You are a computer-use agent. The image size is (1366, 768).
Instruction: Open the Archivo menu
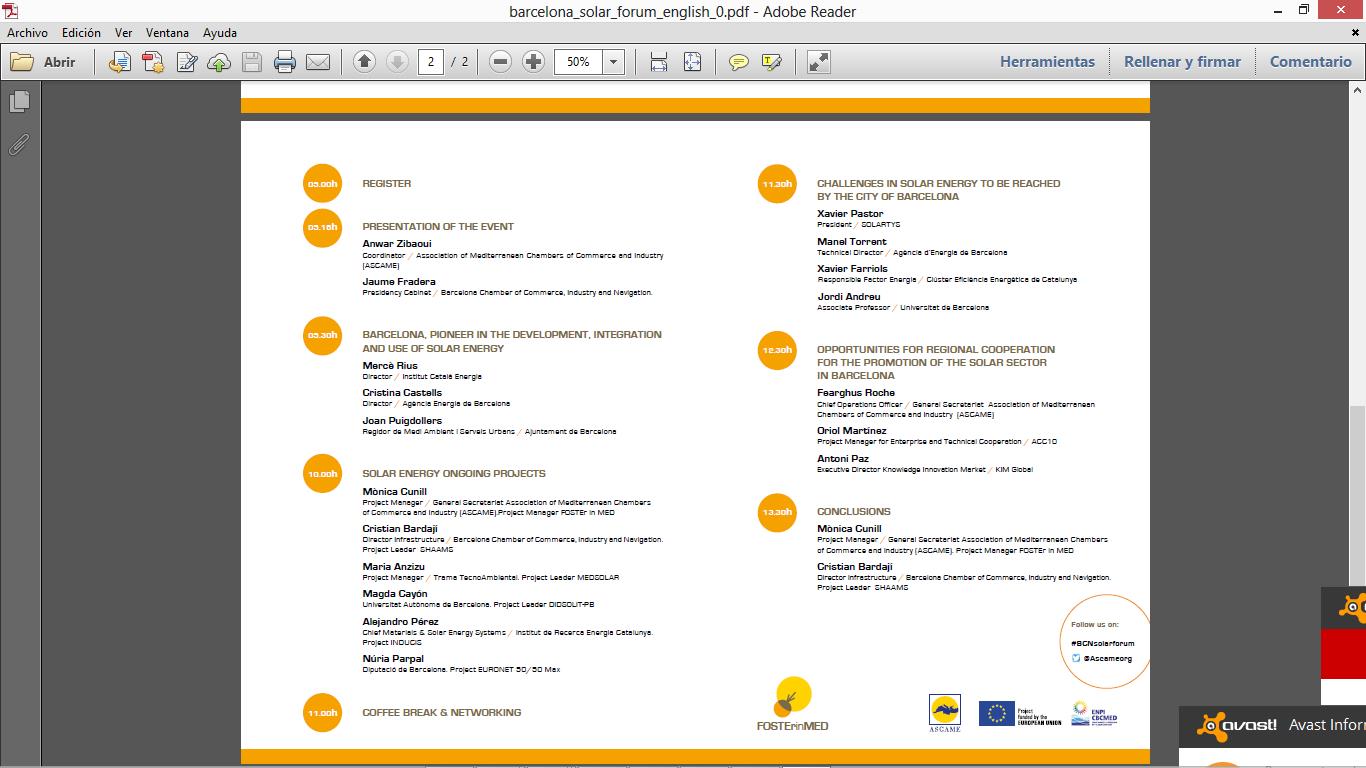point(27,33)
